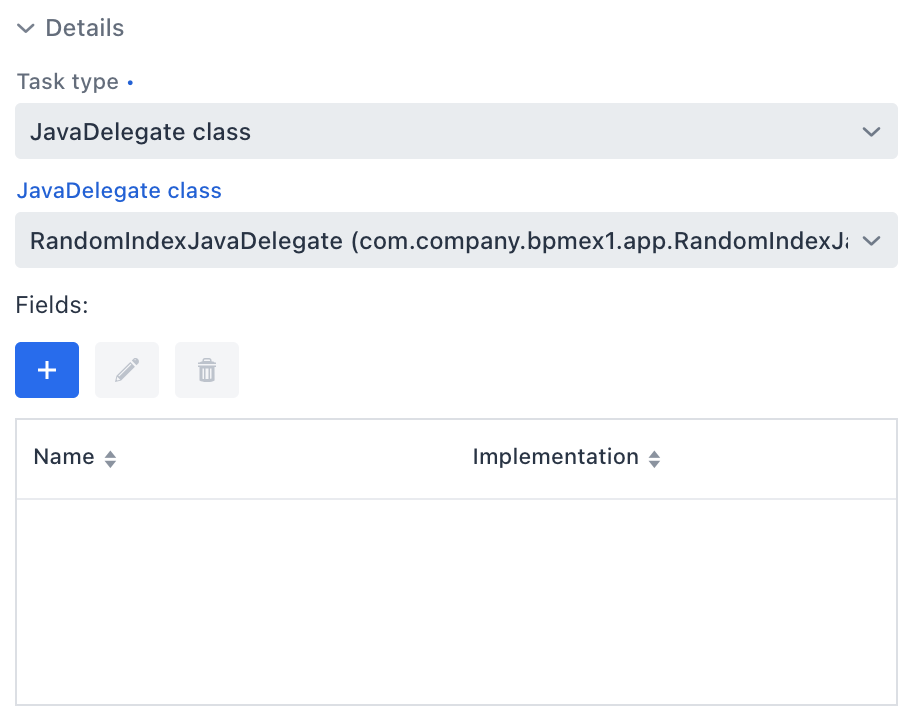Click the Implementation column header
918x728 pixels.
point(556,457)
